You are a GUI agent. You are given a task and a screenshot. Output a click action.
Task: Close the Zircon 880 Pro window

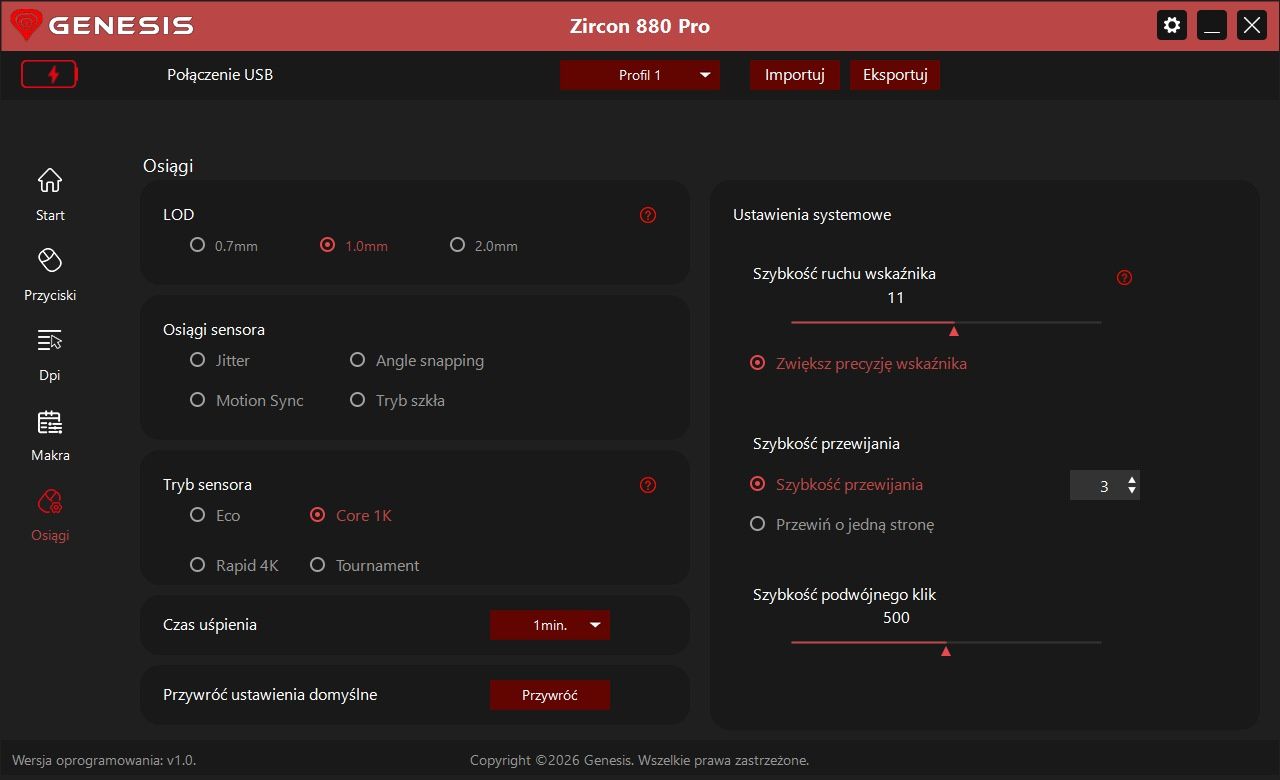[1252, 25]
